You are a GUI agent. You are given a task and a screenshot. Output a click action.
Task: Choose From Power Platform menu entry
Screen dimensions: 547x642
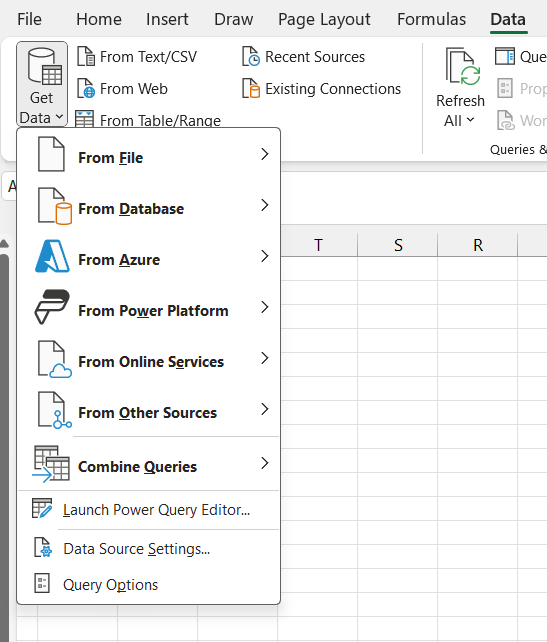(149, 308)
